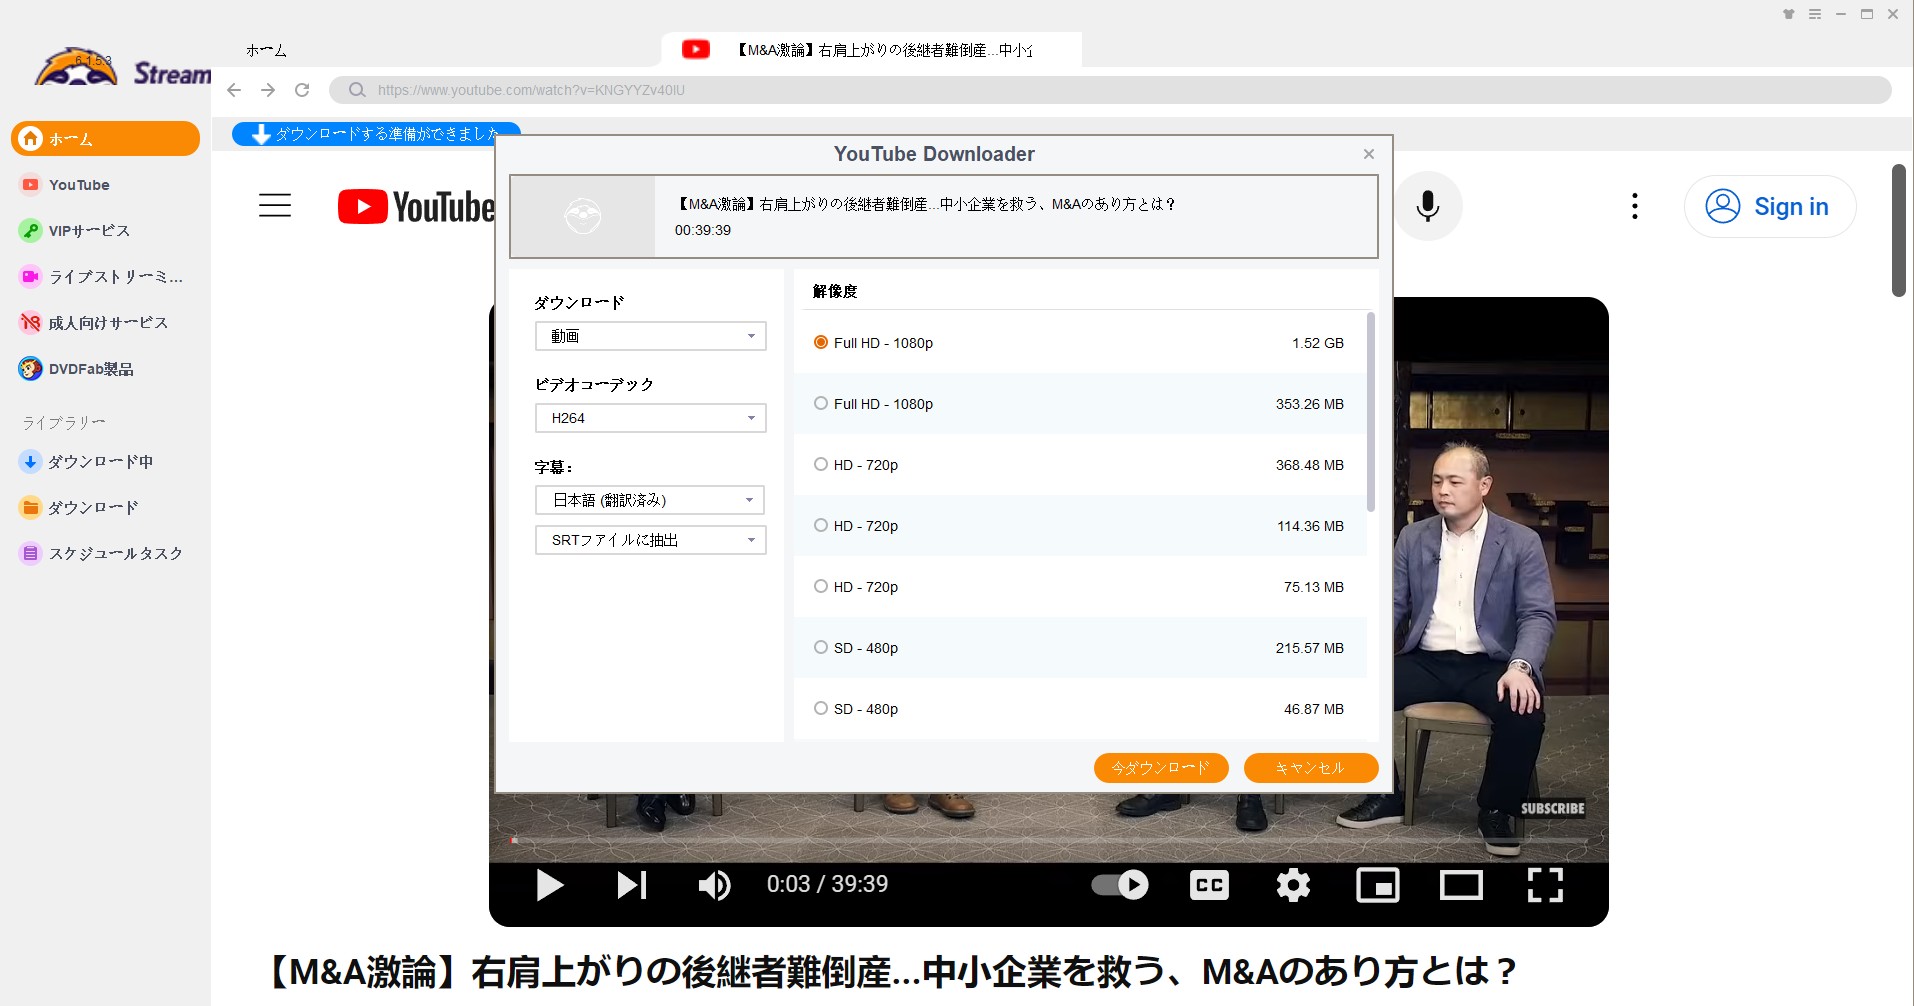The height and width of the screenshot is (1006, 1914).
Task: Open the ダウンロード type dropdown (動画)
Action: click(651, 336)
